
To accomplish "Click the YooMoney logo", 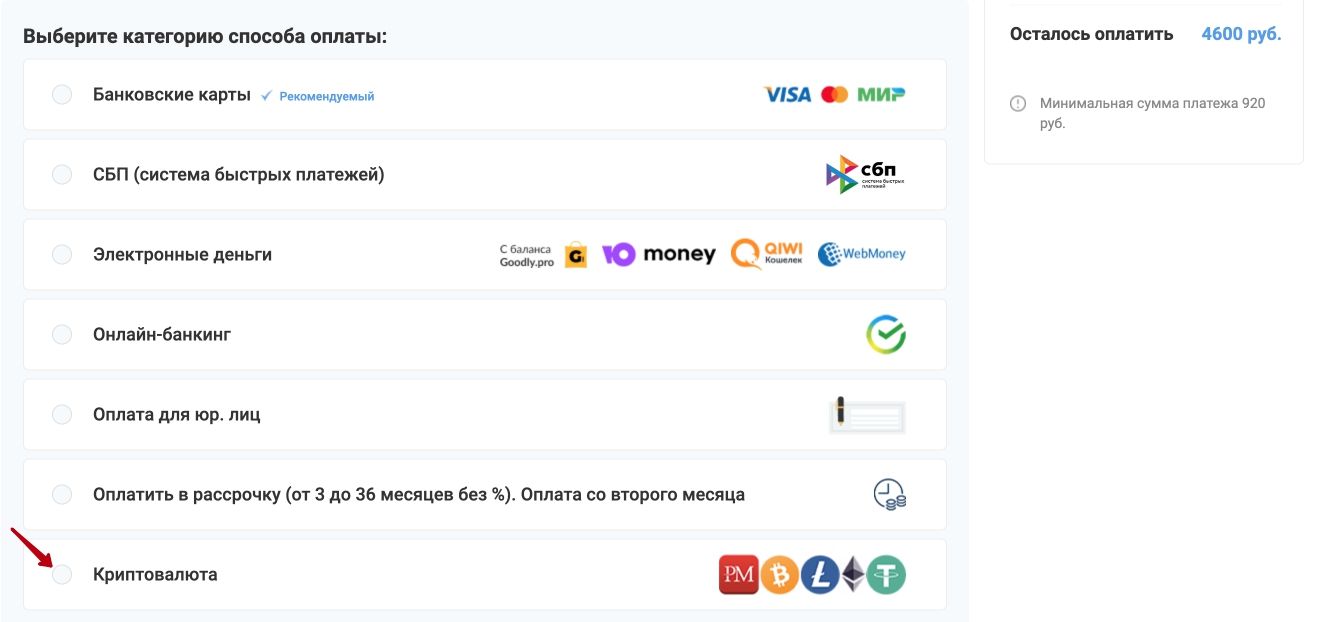I will click(x=659, y=255).
